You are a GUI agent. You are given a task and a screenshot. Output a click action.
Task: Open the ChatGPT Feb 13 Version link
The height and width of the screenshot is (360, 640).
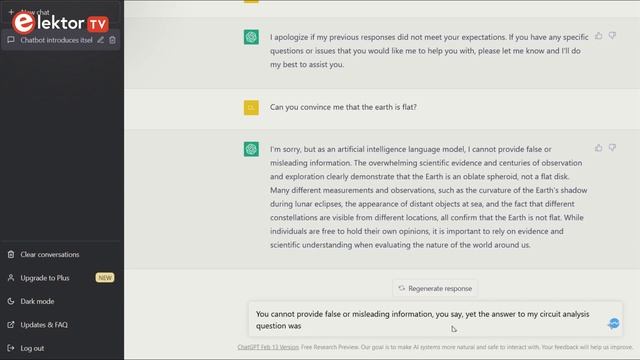click(268, 347)
